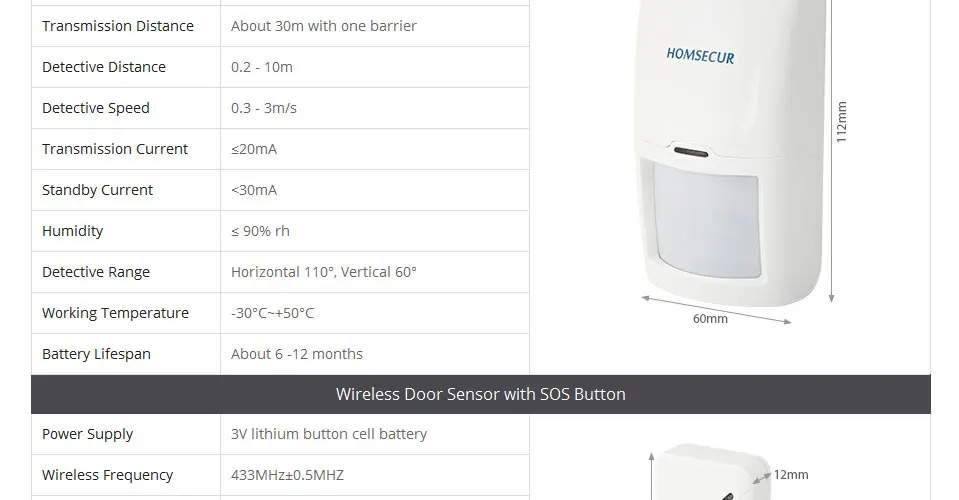Click the 60mm width dimension label

[710, 318]
